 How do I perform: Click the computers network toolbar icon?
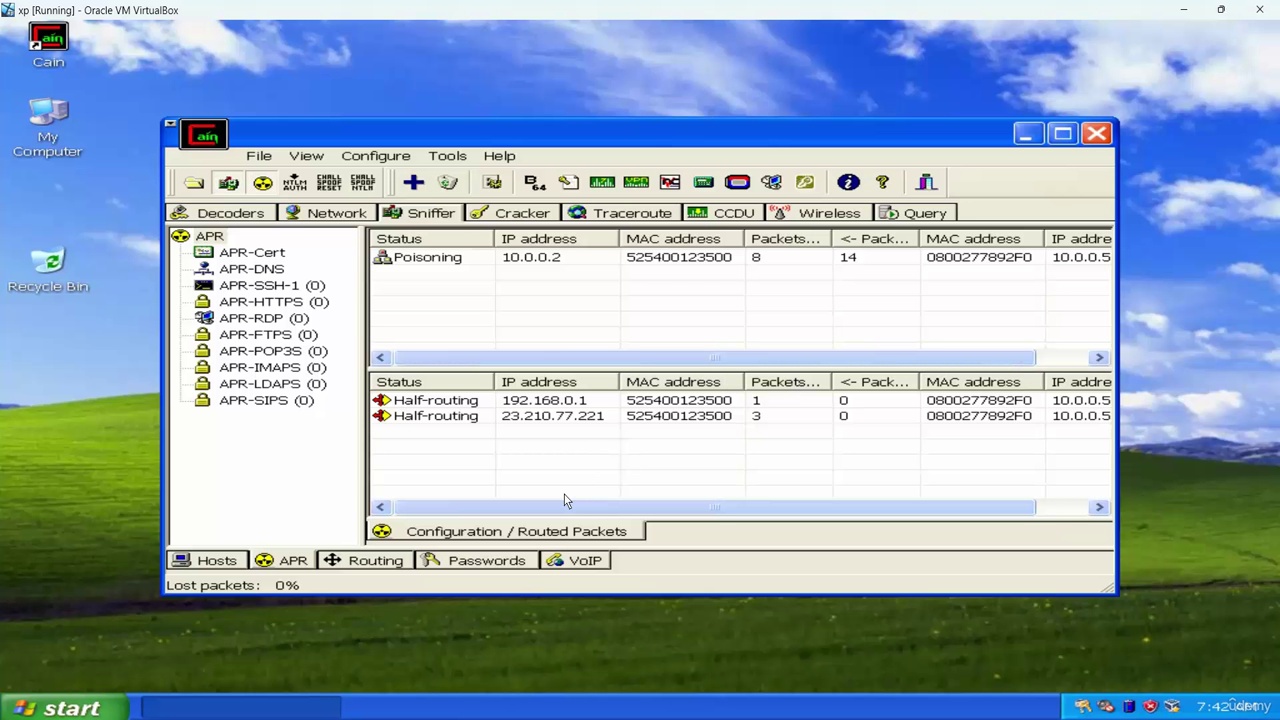(x=771, y=182)
